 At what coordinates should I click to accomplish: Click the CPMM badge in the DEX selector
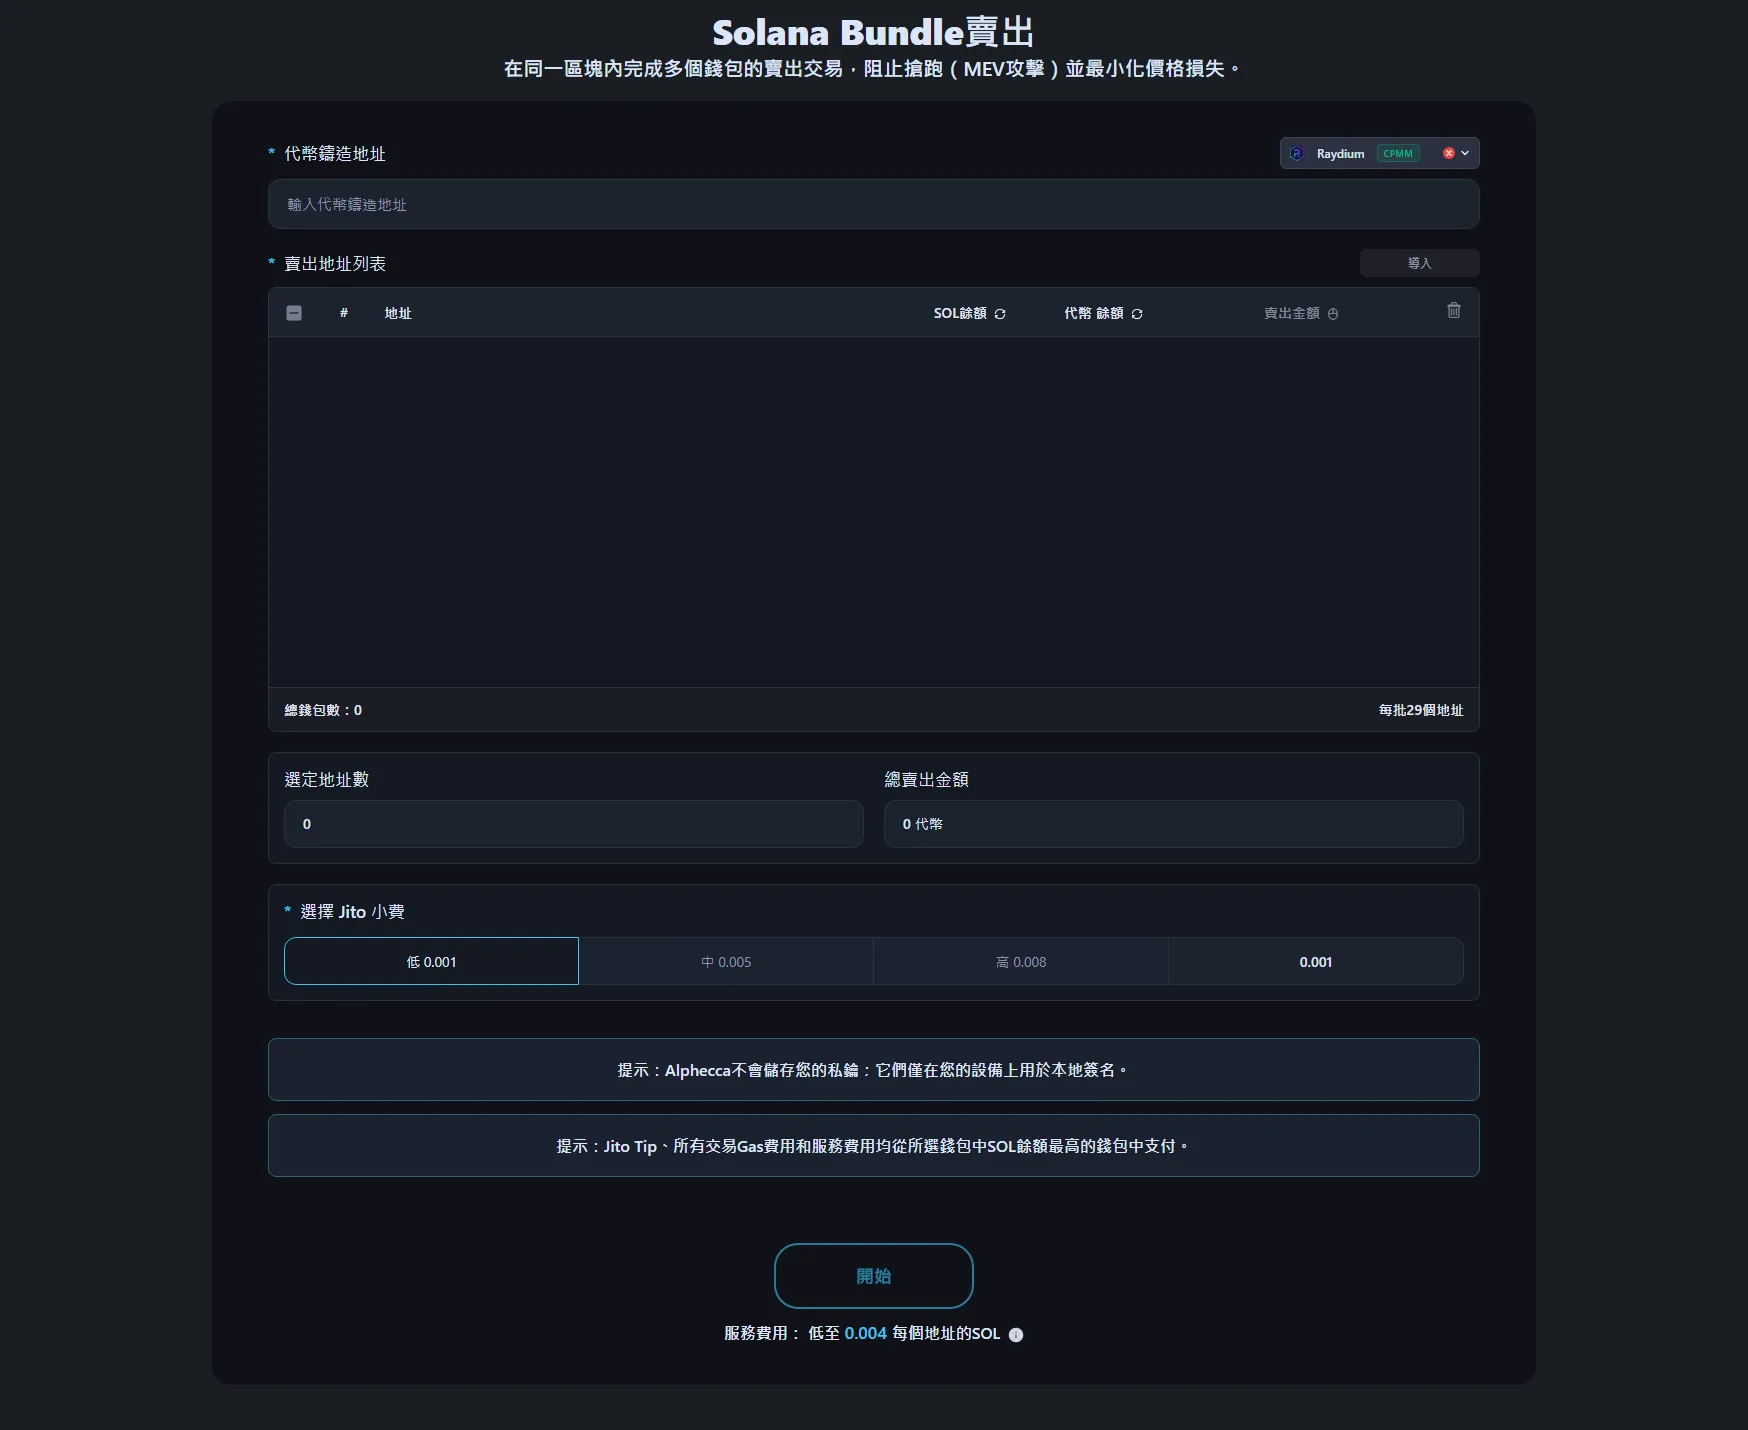pos(1398,154)
